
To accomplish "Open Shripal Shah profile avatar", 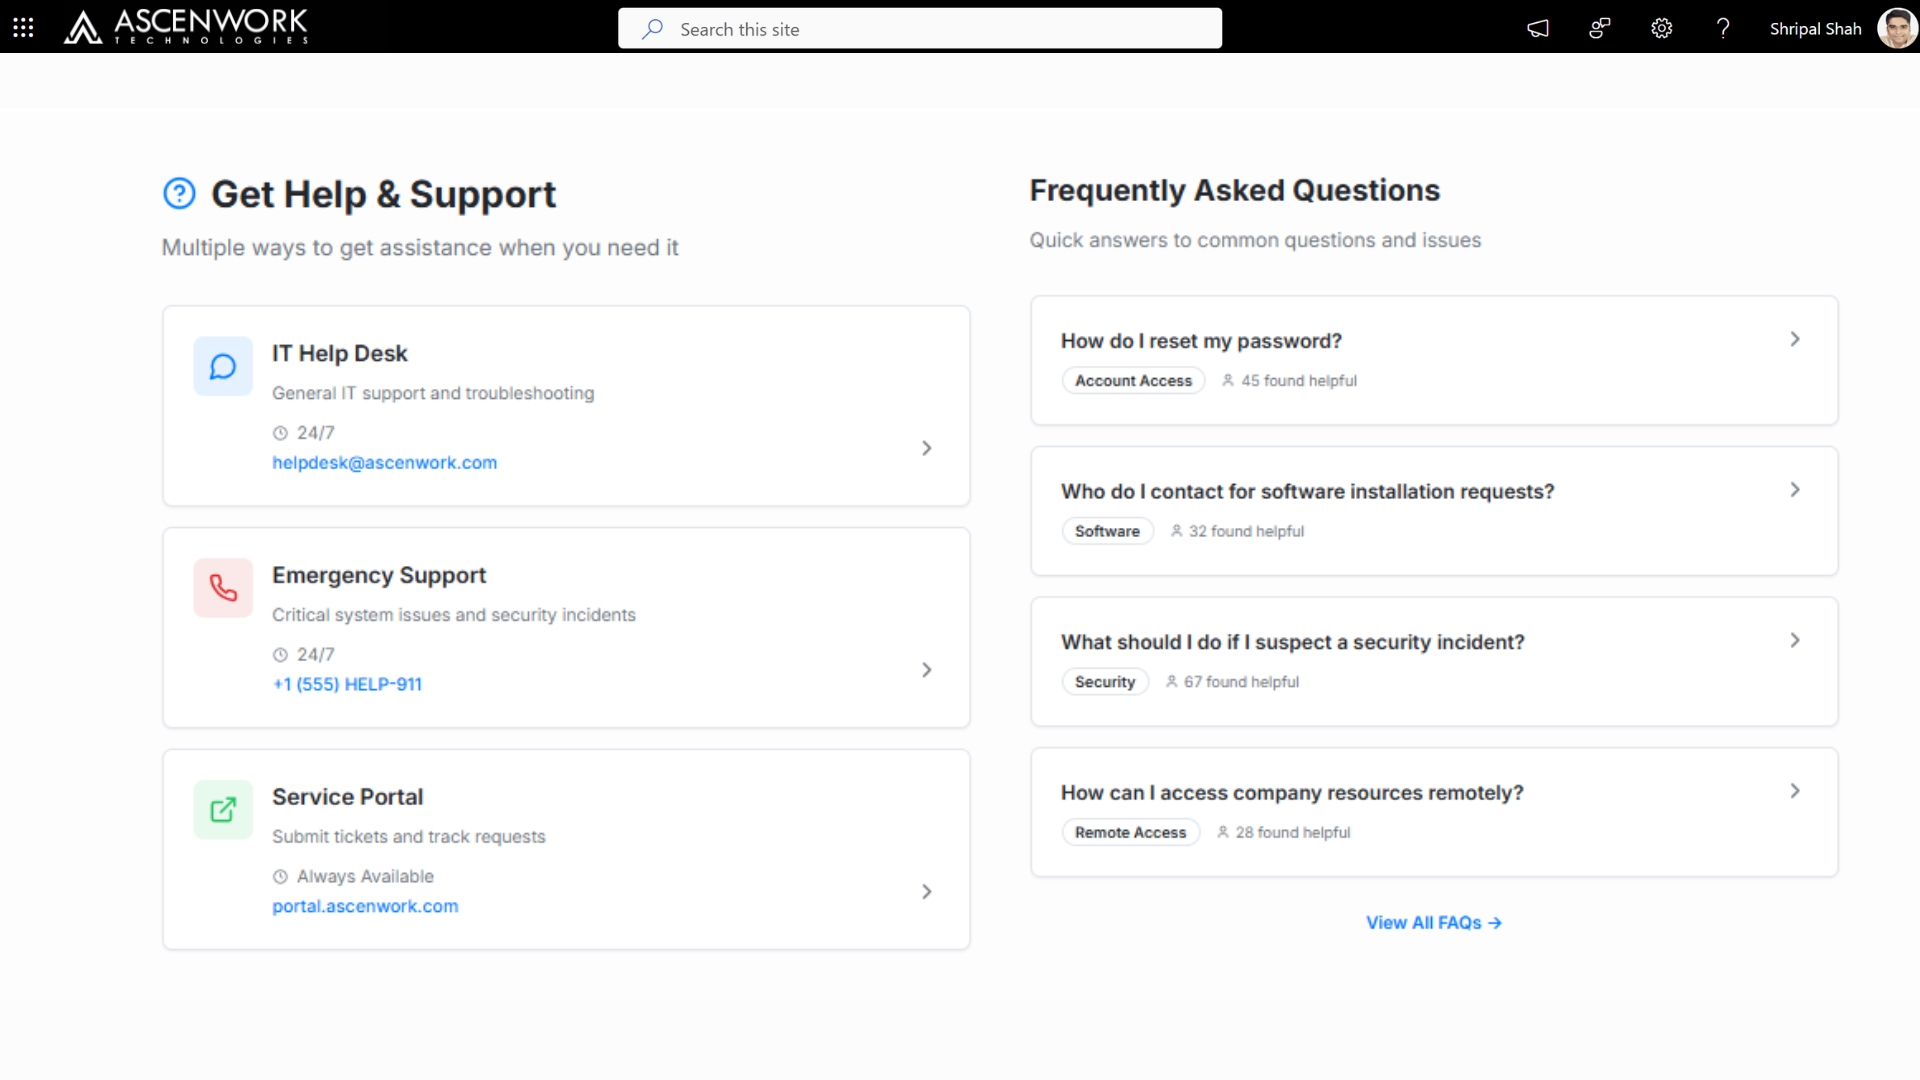I will click(1896, 28).
